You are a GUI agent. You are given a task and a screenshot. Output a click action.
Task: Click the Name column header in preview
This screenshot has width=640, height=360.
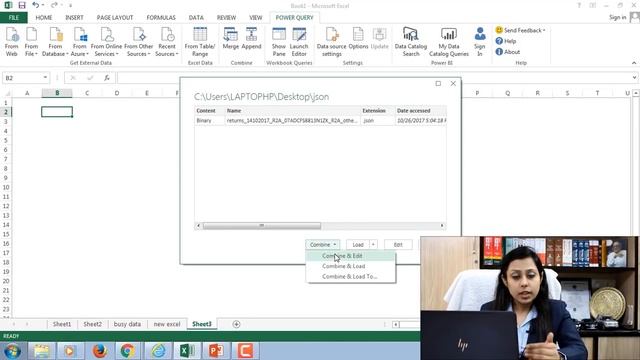(x=292, y=111)
